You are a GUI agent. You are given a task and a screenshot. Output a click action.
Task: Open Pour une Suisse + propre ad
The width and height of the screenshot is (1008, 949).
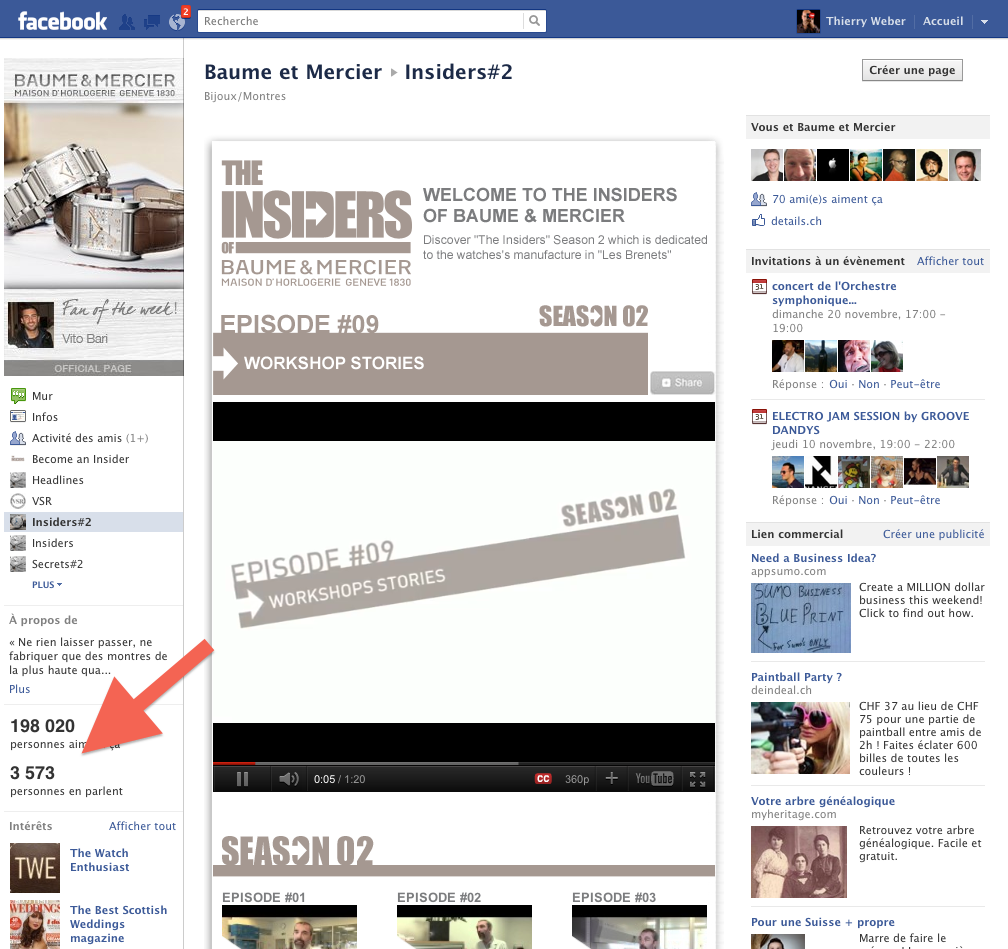pyautogui.click(x=823, y=923)
